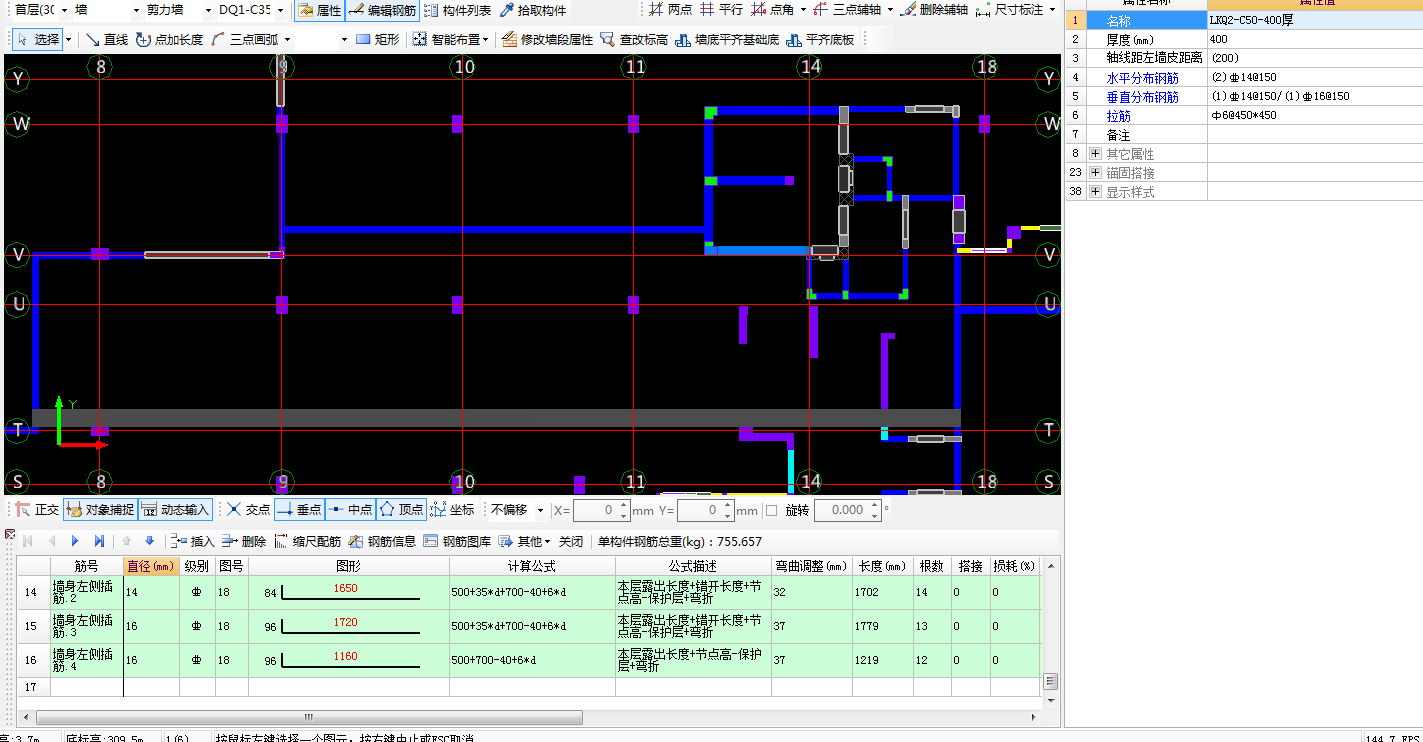Select the 两点 two-point axis tool
The height and width of the screenshot is (742, 1423).
[670, 10]
